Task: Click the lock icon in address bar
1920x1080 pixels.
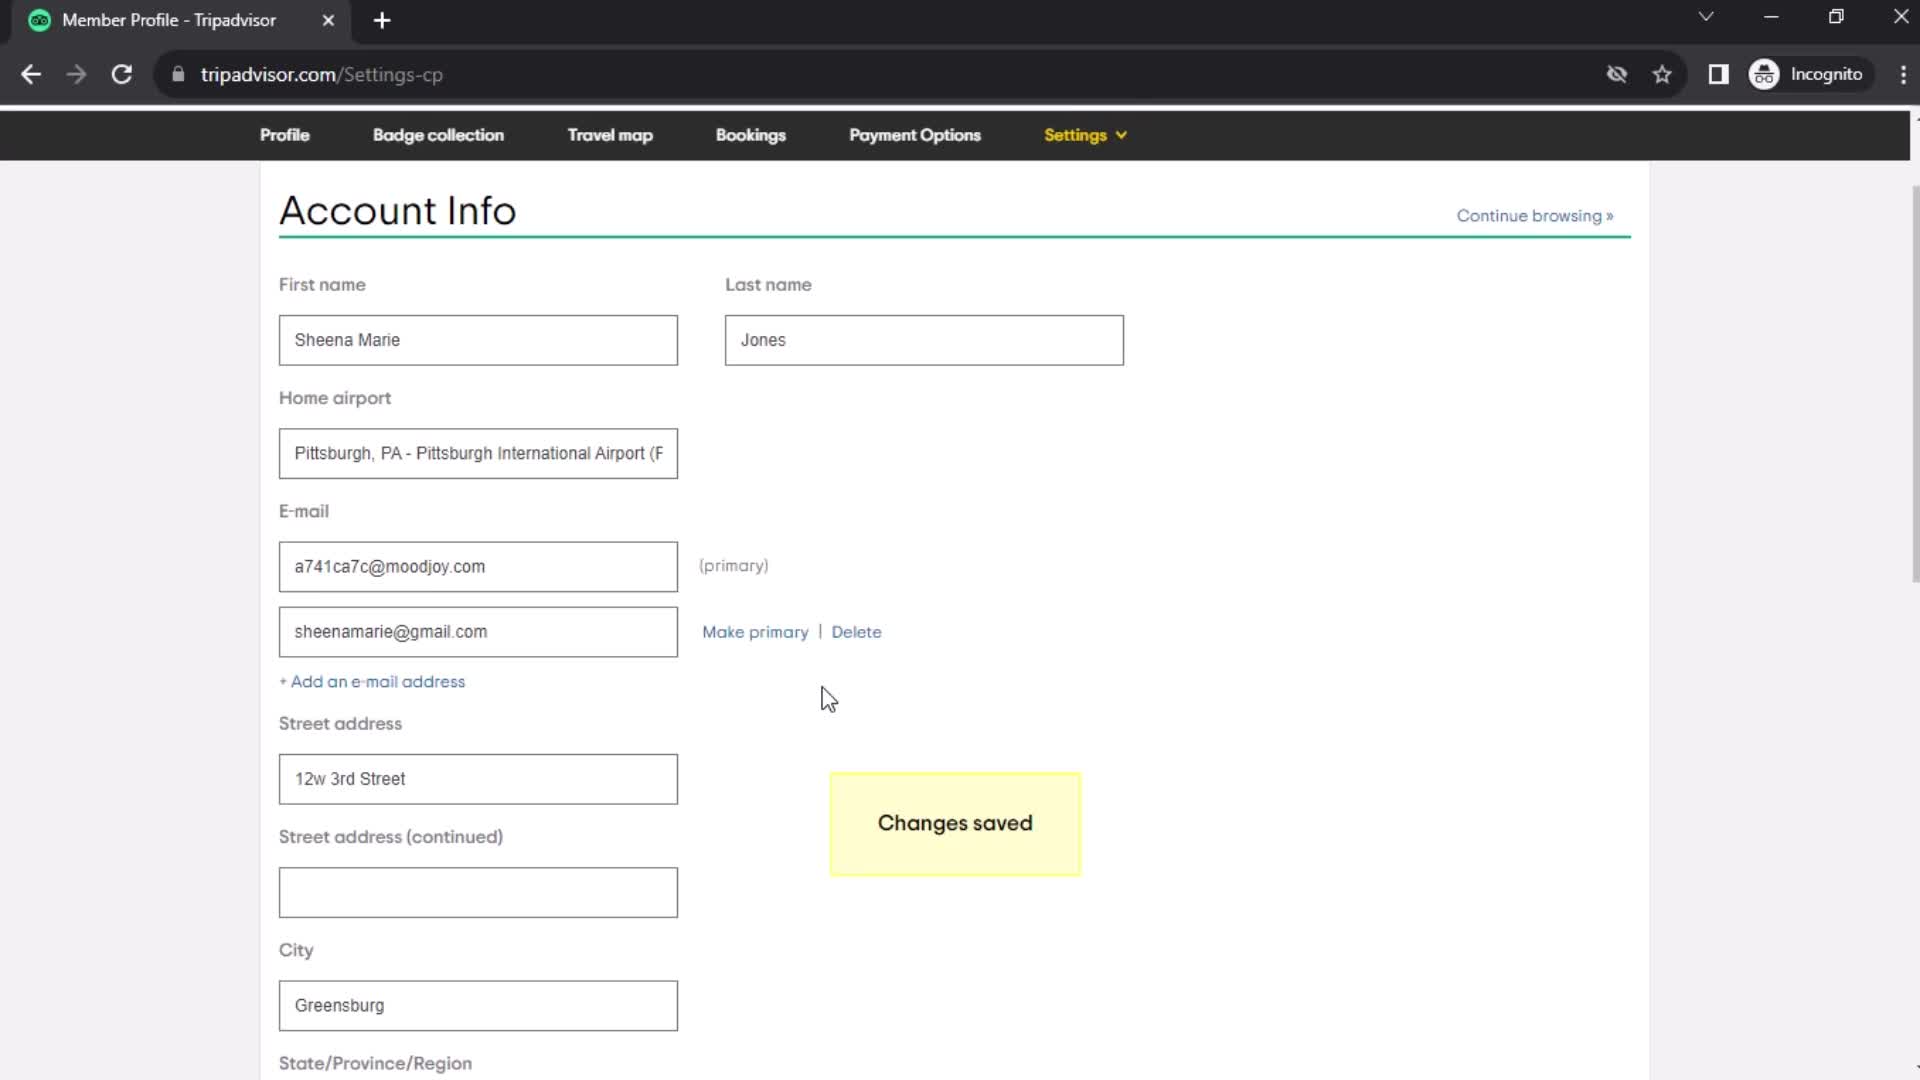Action: (x=178, y=75)
